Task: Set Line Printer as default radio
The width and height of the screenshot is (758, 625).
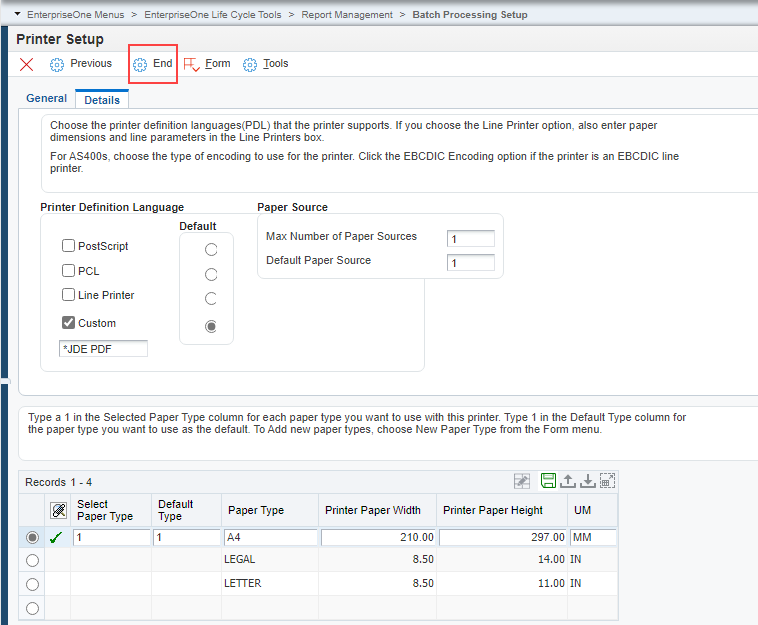Action: click(x=211, y=298)
